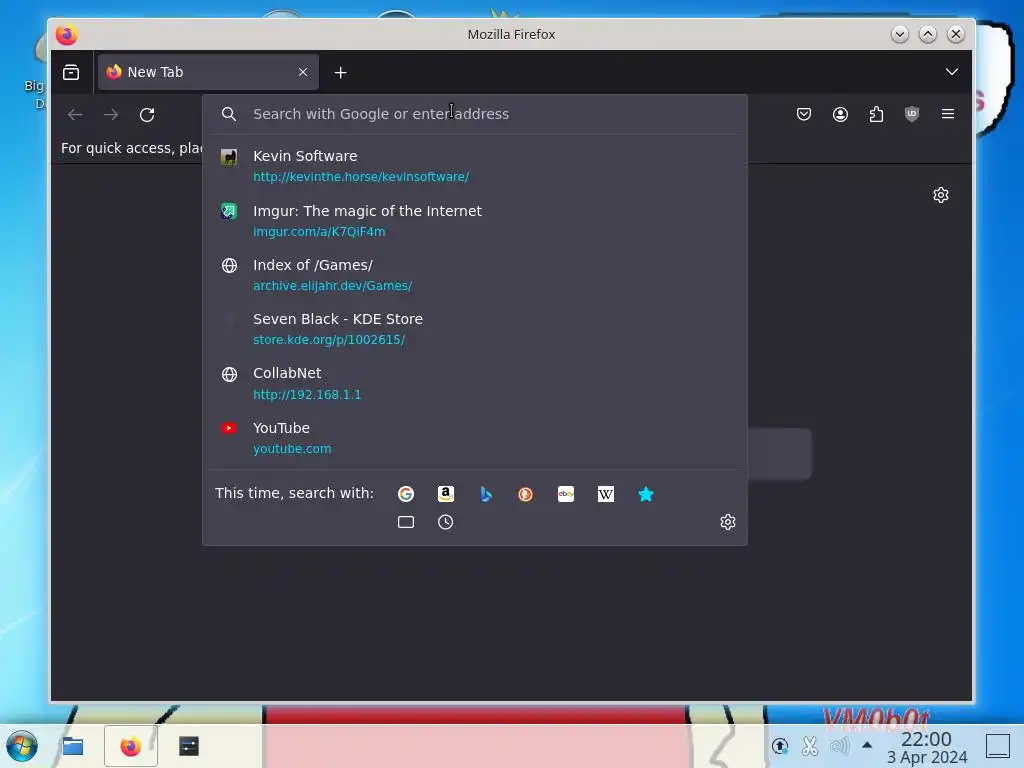Click the Firefox View icon

point(71,72)
